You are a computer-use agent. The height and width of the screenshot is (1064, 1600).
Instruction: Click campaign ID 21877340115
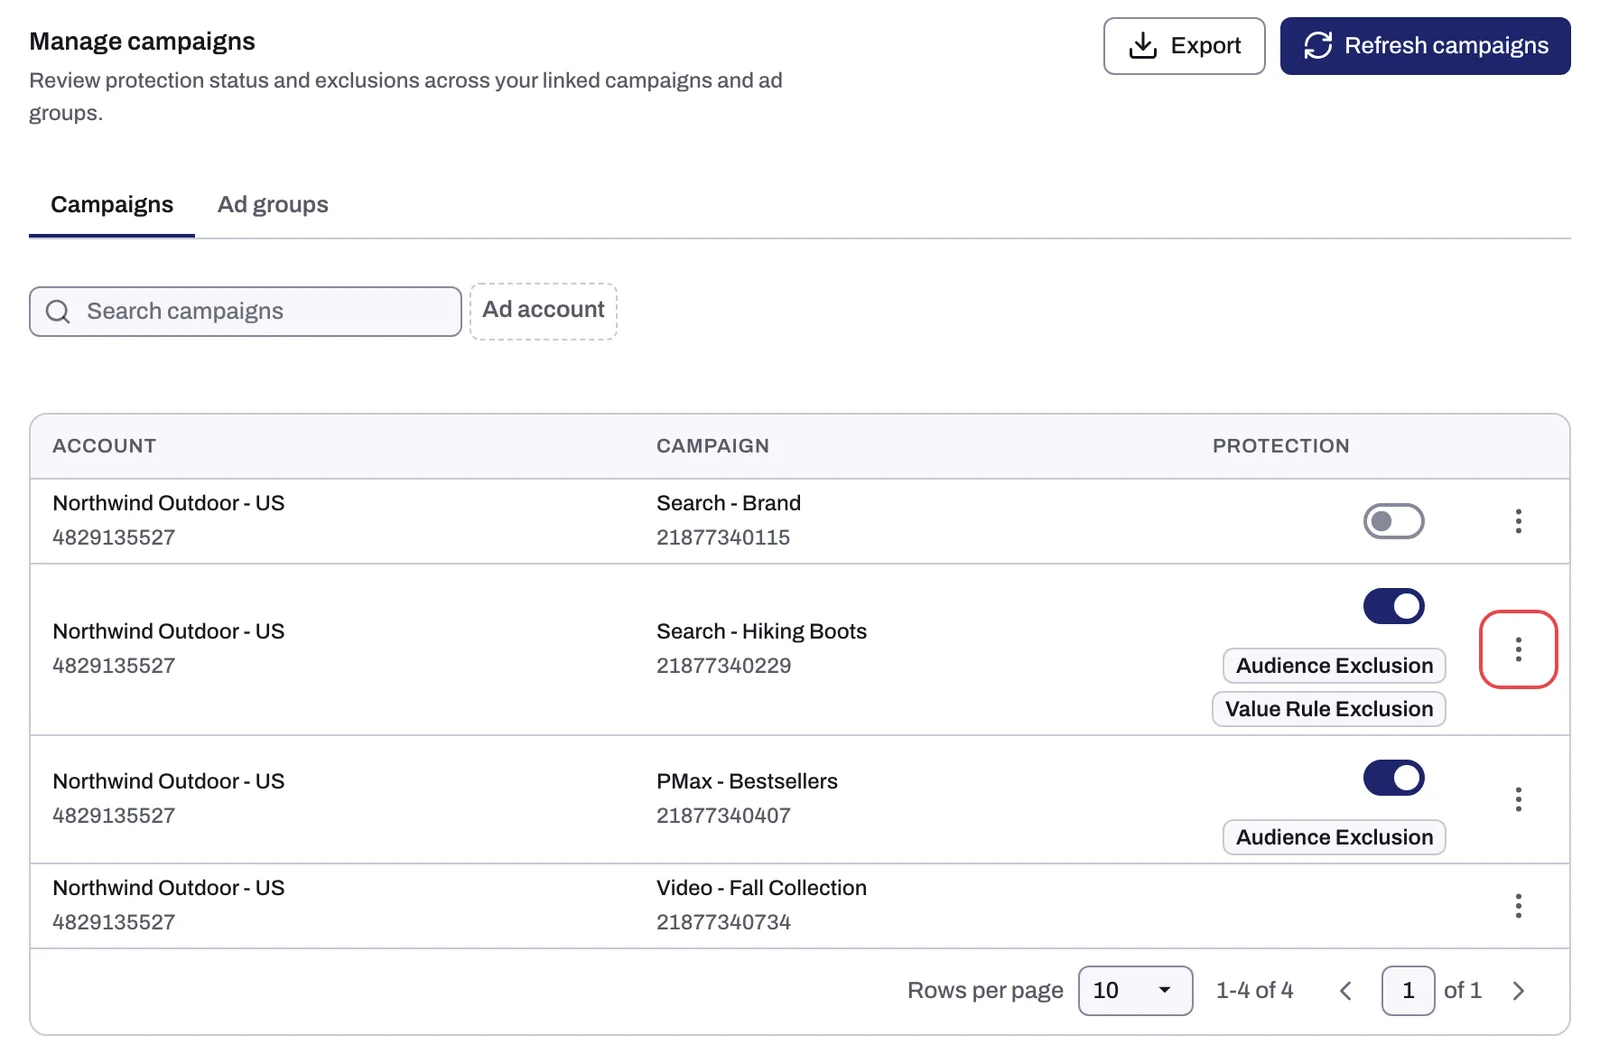pos(723,538)
